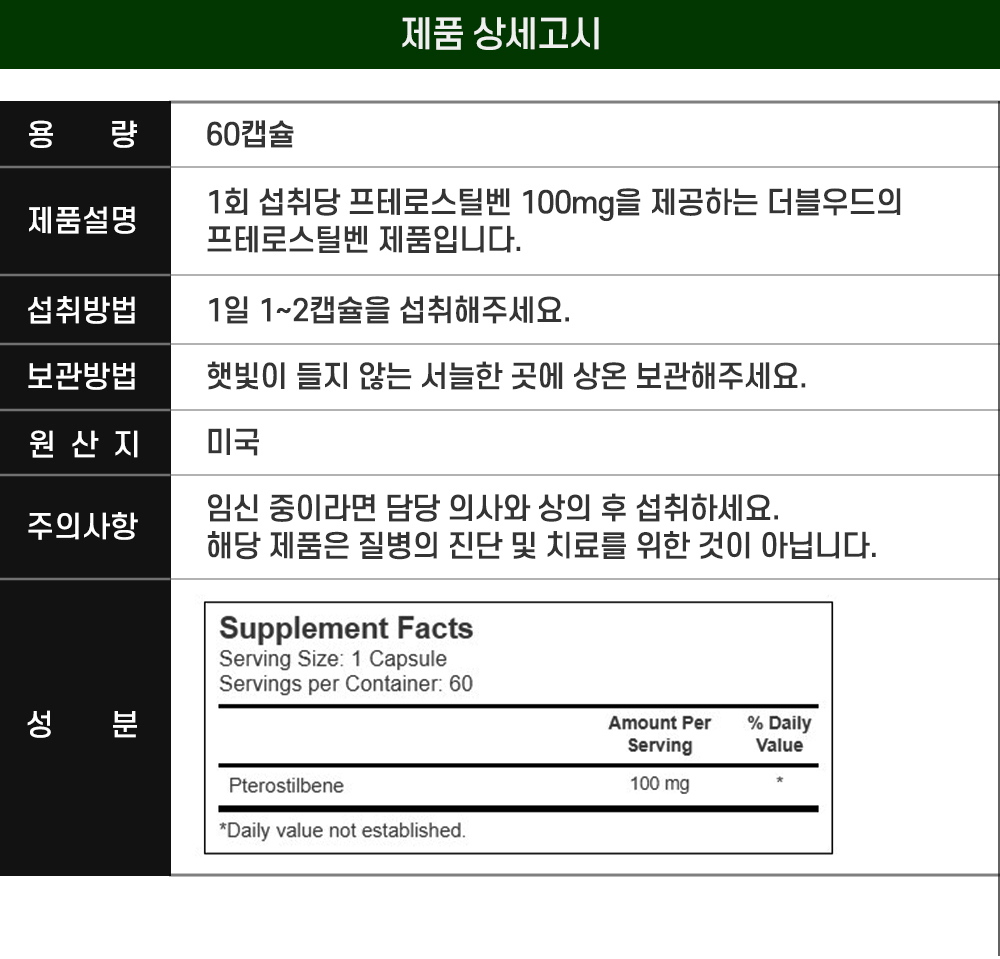Click the 보관방법 row label
This screenshot has width=1000, height=959.
click(84, 377)
